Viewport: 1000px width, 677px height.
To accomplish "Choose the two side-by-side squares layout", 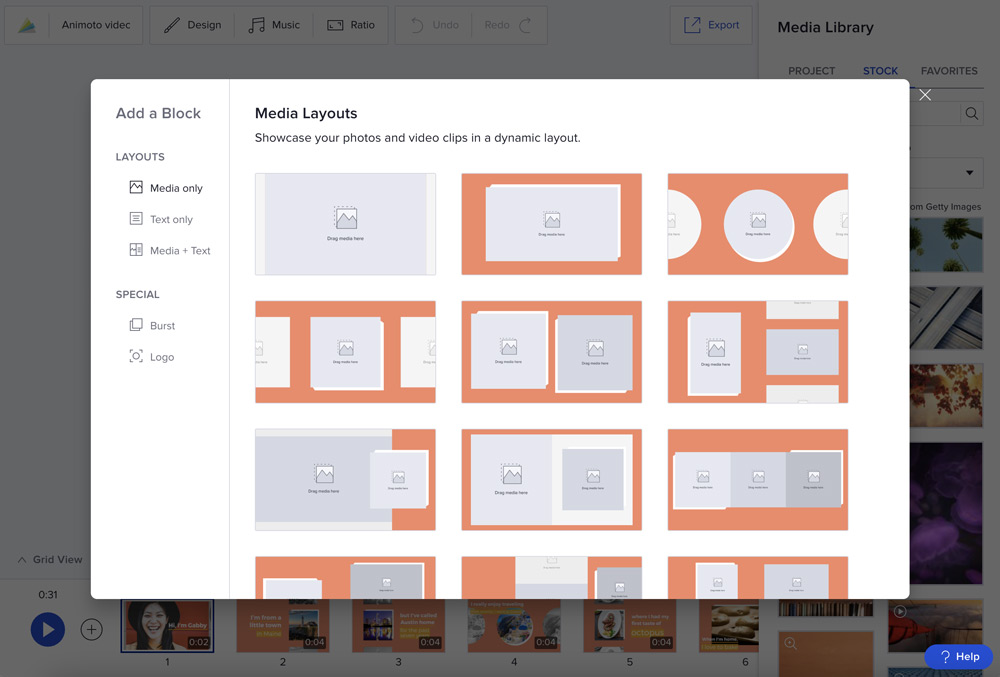I will (552, 352).
